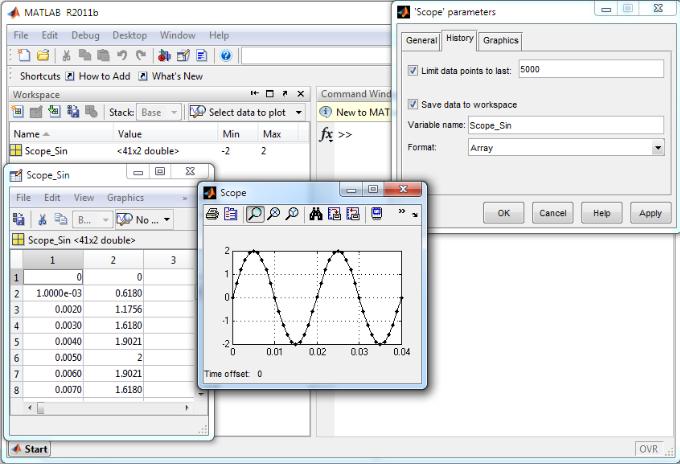
Task: Create a new script file in MATLAB toolbar
Action: (23, 55)
